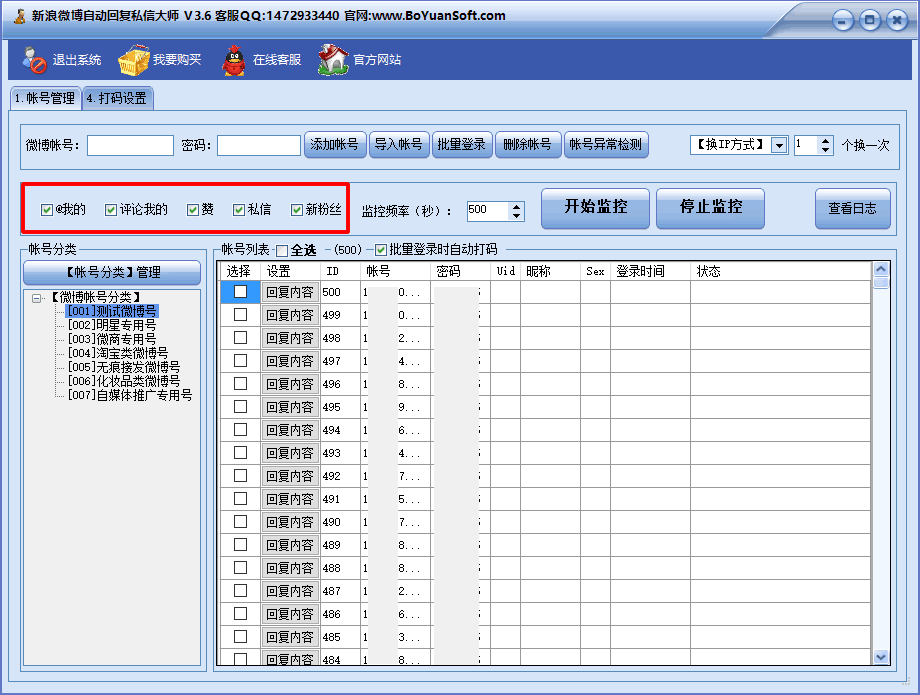Click the exit system icon
This screenshot has height=695, width=920.
click(35, 59)
